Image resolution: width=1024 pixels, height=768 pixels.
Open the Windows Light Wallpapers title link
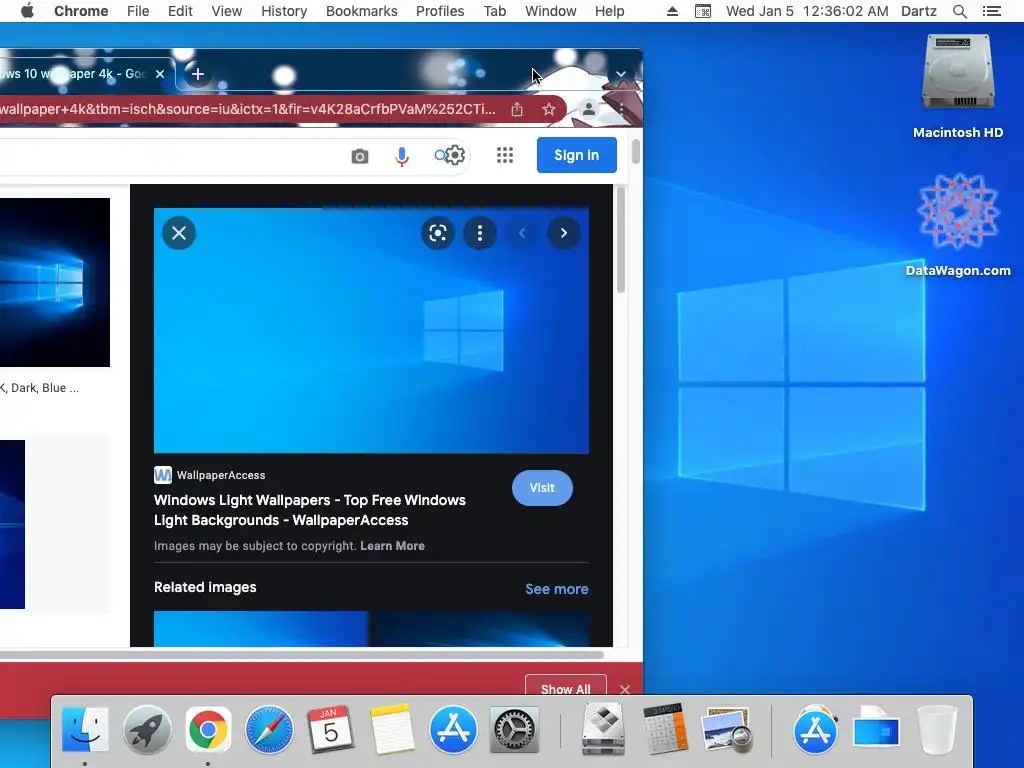pos(310,510)
